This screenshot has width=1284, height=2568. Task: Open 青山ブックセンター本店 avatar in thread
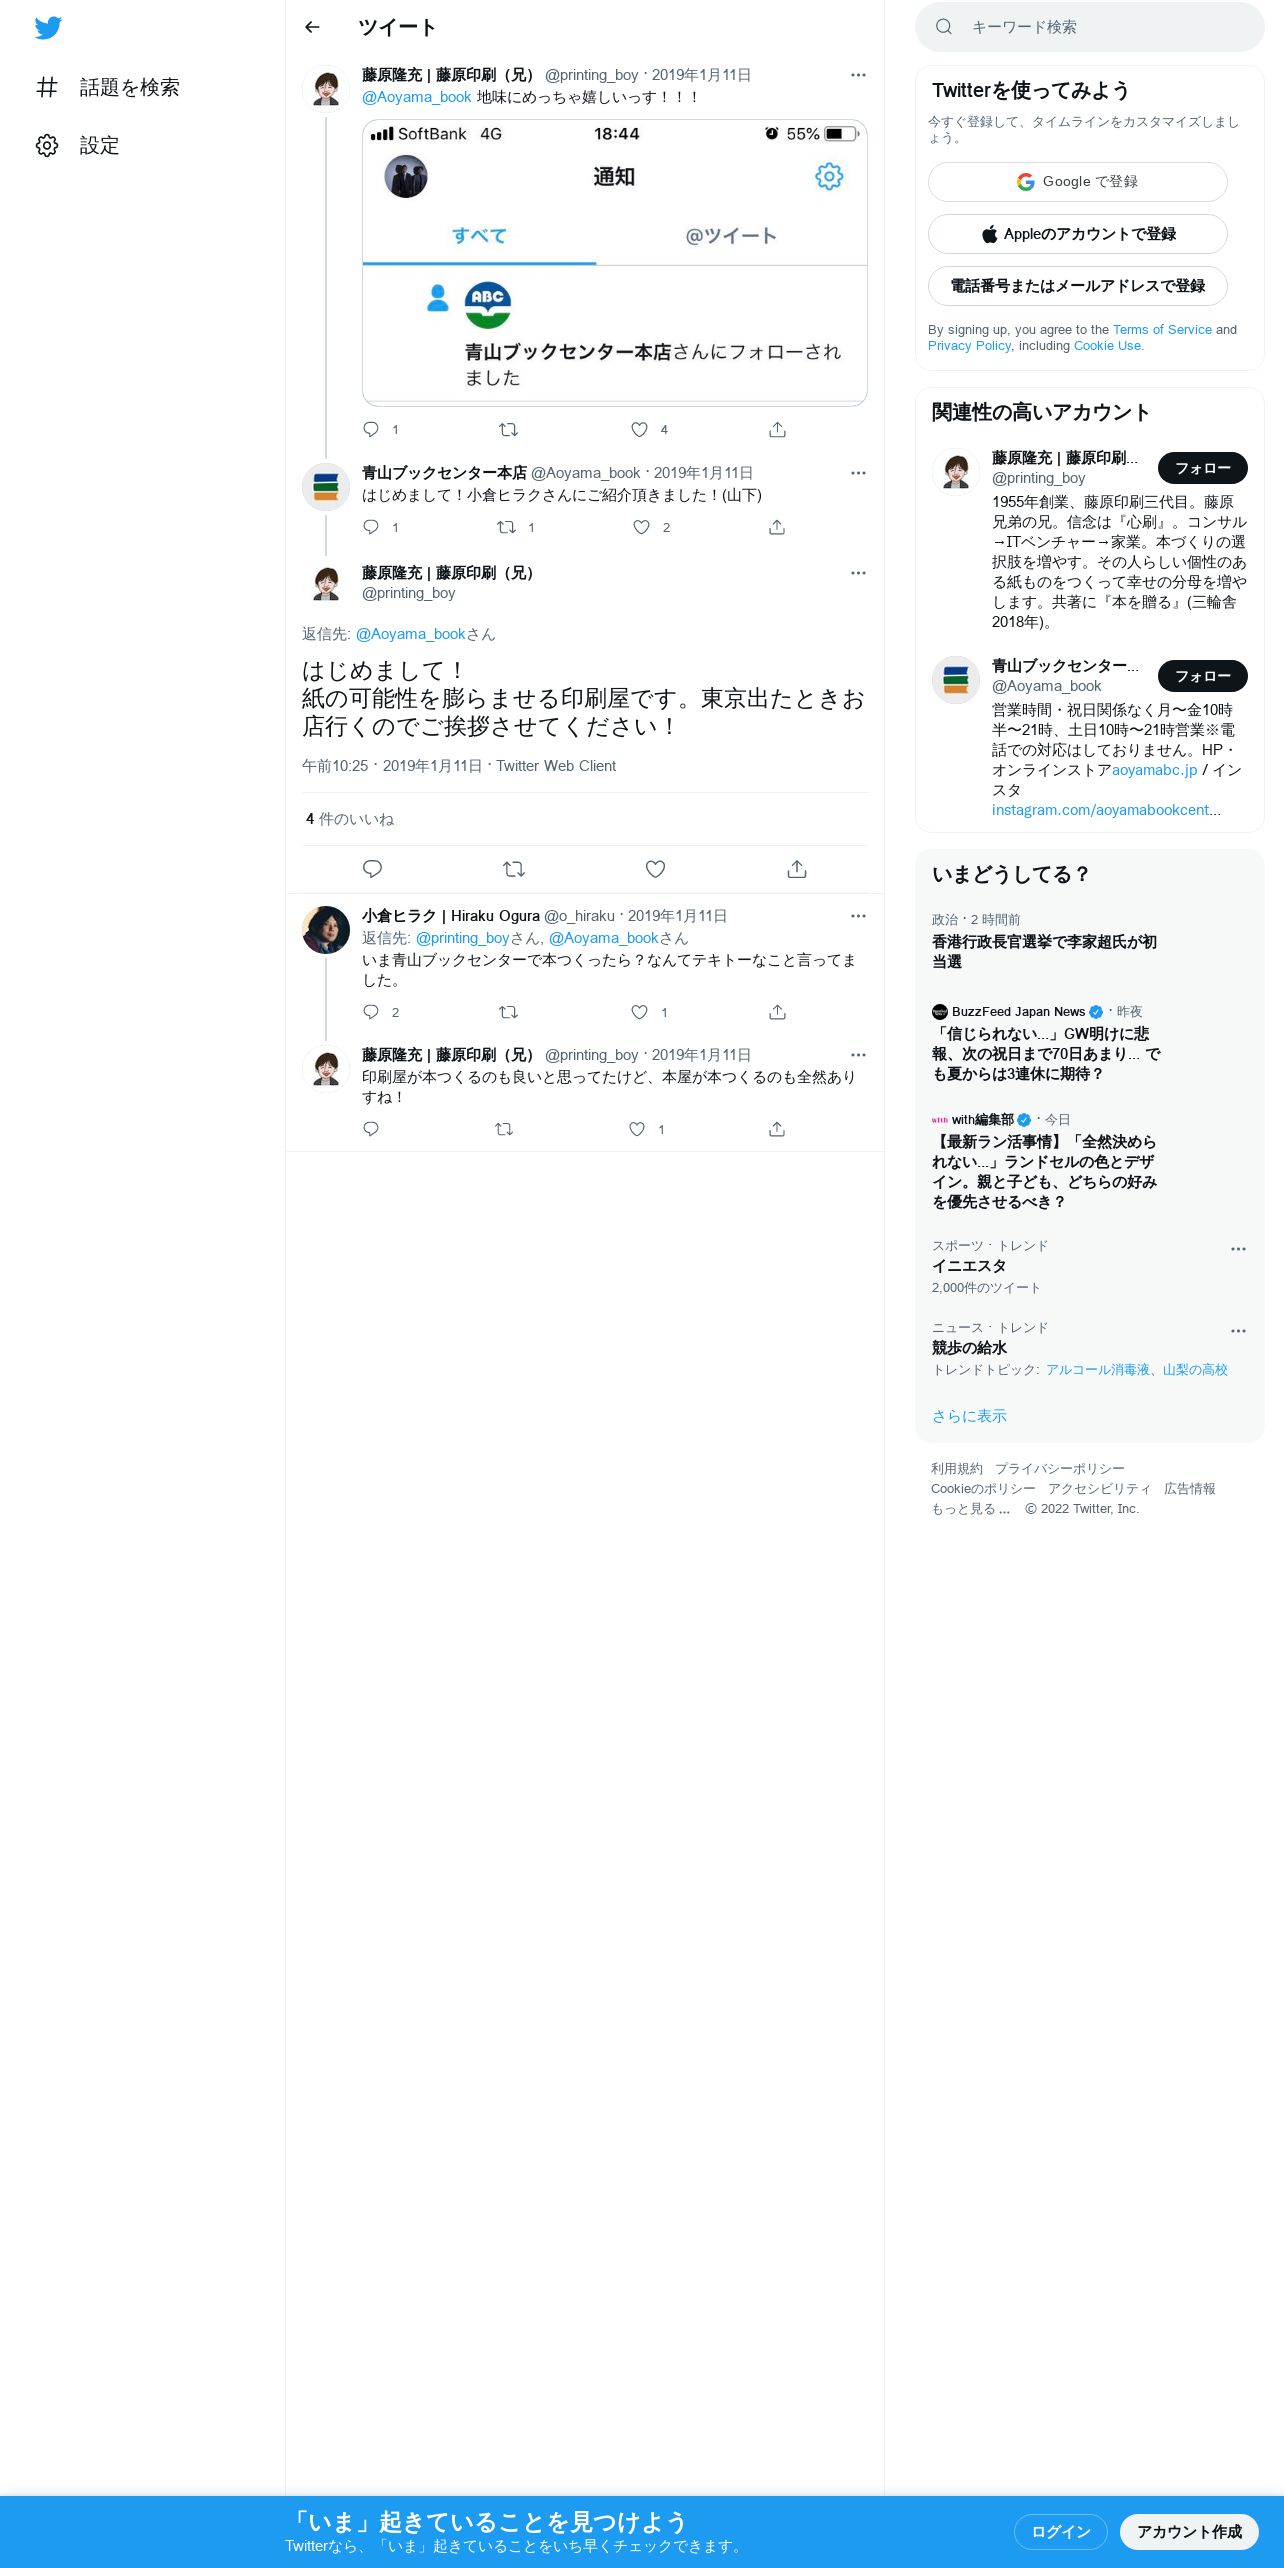click(326, 488)
